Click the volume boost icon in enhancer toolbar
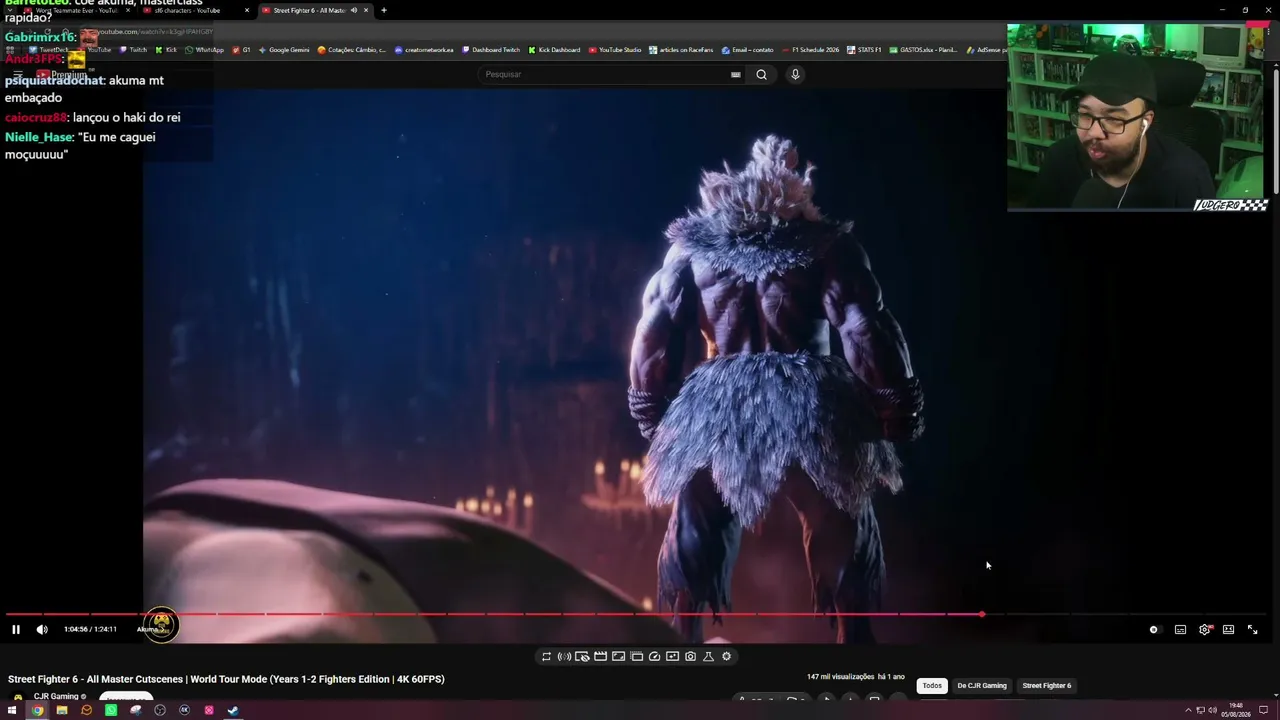The height and width of the screenshot is (720, 1280). tap(564, 657)
